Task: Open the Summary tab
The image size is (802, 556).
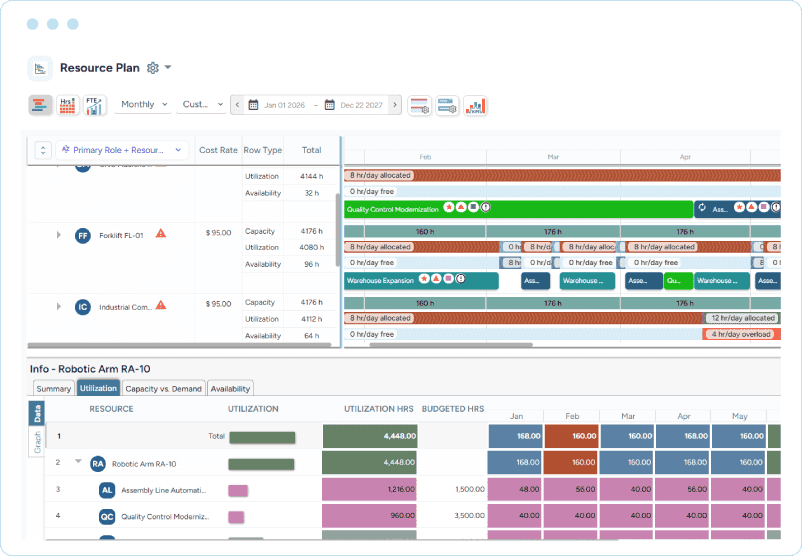Action: pos(54,389)
